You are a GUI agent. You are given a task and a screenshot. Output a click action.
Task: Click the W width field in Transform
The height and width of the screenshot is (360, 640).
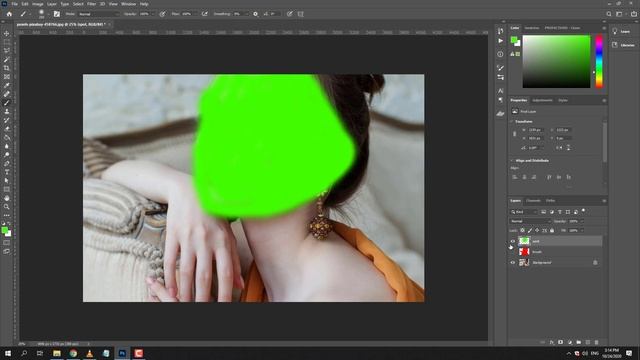pos(537,130)
